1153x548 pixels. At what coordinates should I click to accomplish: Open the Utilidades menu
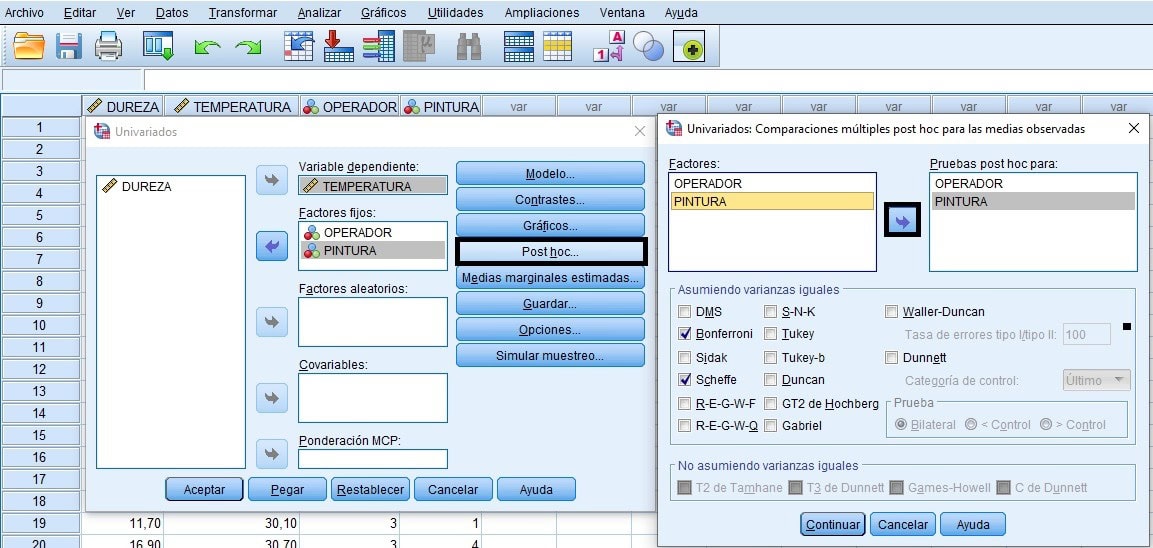455,13
